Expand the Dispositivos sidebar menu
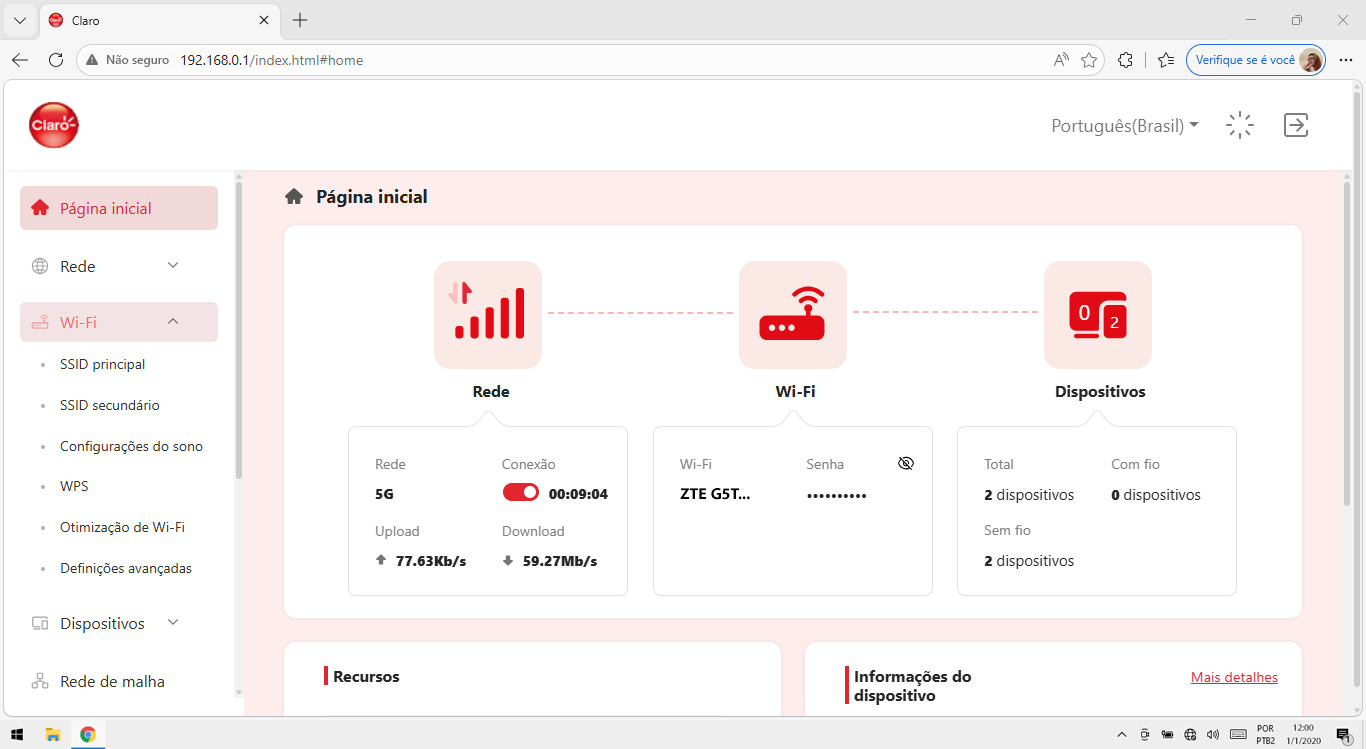Image resolution: width=1366 pixels, height=749 pixels. [x=119, y=623]
